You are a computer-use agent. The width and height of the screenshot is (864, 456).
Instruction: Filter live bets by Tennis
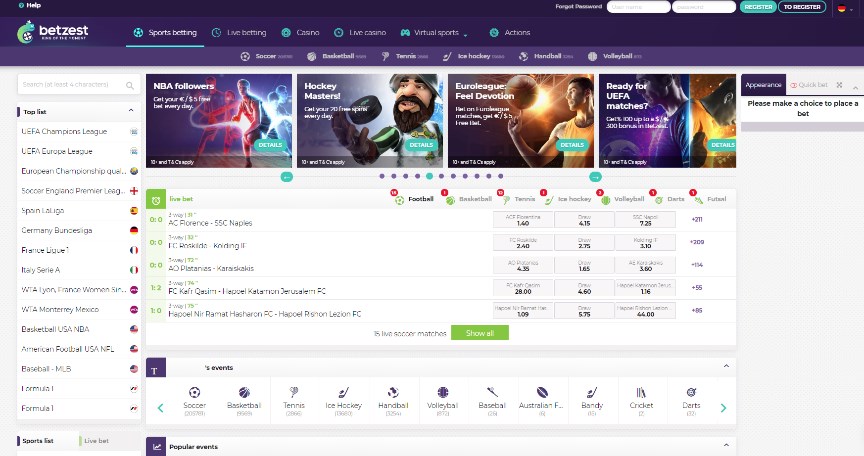tap(519, 199)
